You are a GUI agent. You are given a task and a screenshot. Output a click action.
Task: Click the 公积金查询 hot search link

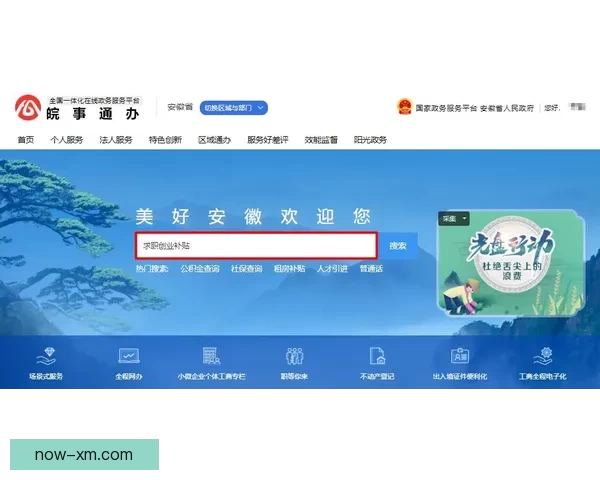point(200,269)
